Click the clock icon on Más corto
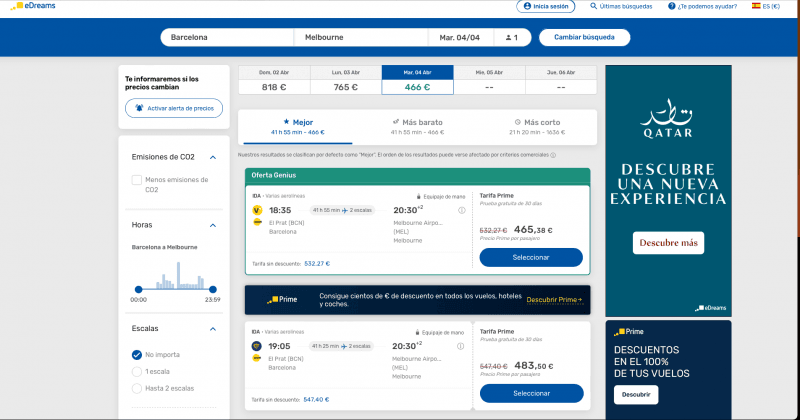This screenshot has width=800, height=420. point(517,122)
